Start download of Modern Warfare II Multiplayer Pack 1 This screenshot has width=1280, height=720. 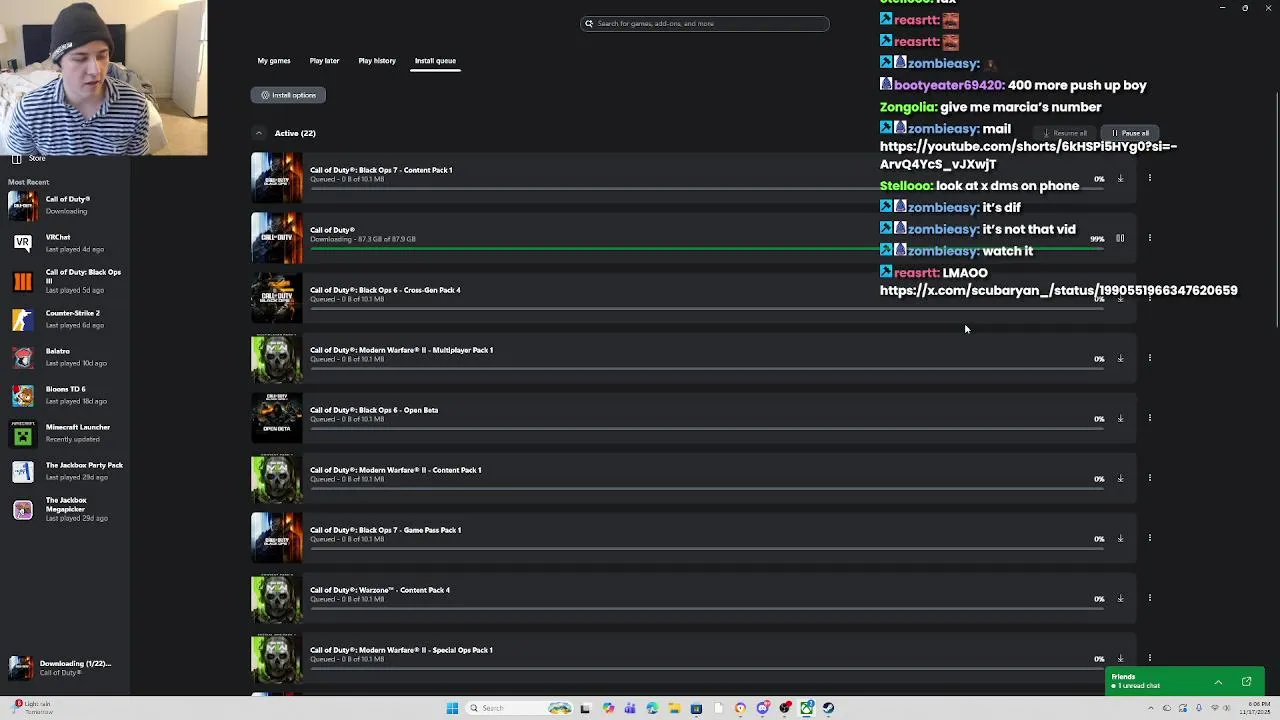[1120, 359]
